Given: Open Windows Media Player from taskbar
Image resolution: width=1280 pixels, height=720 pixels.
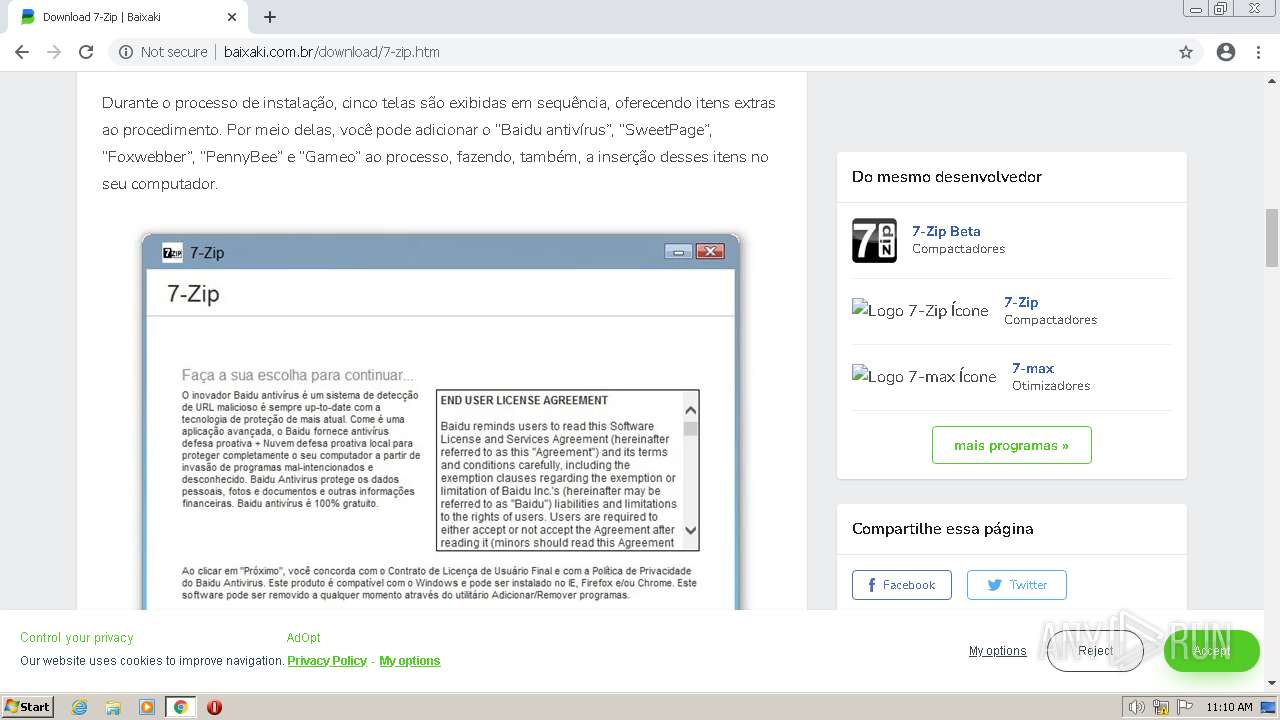Looking at the screenshot, I should [147, 707].
